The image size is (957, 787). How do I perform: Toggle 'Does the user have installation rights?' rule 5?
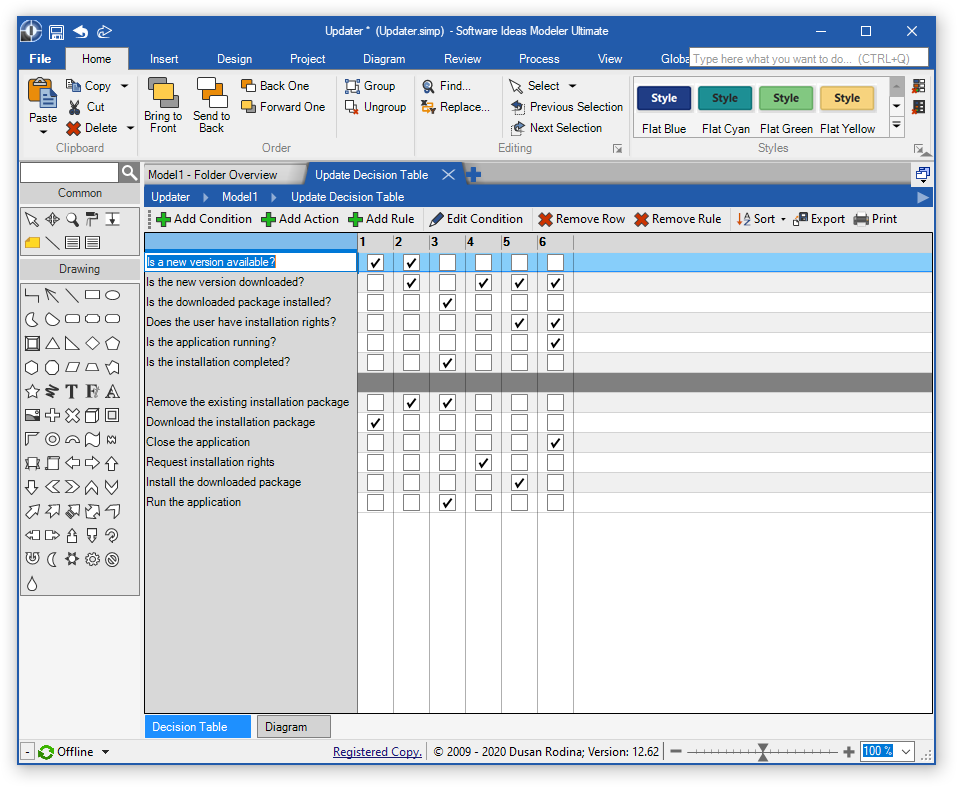[519, 322]
